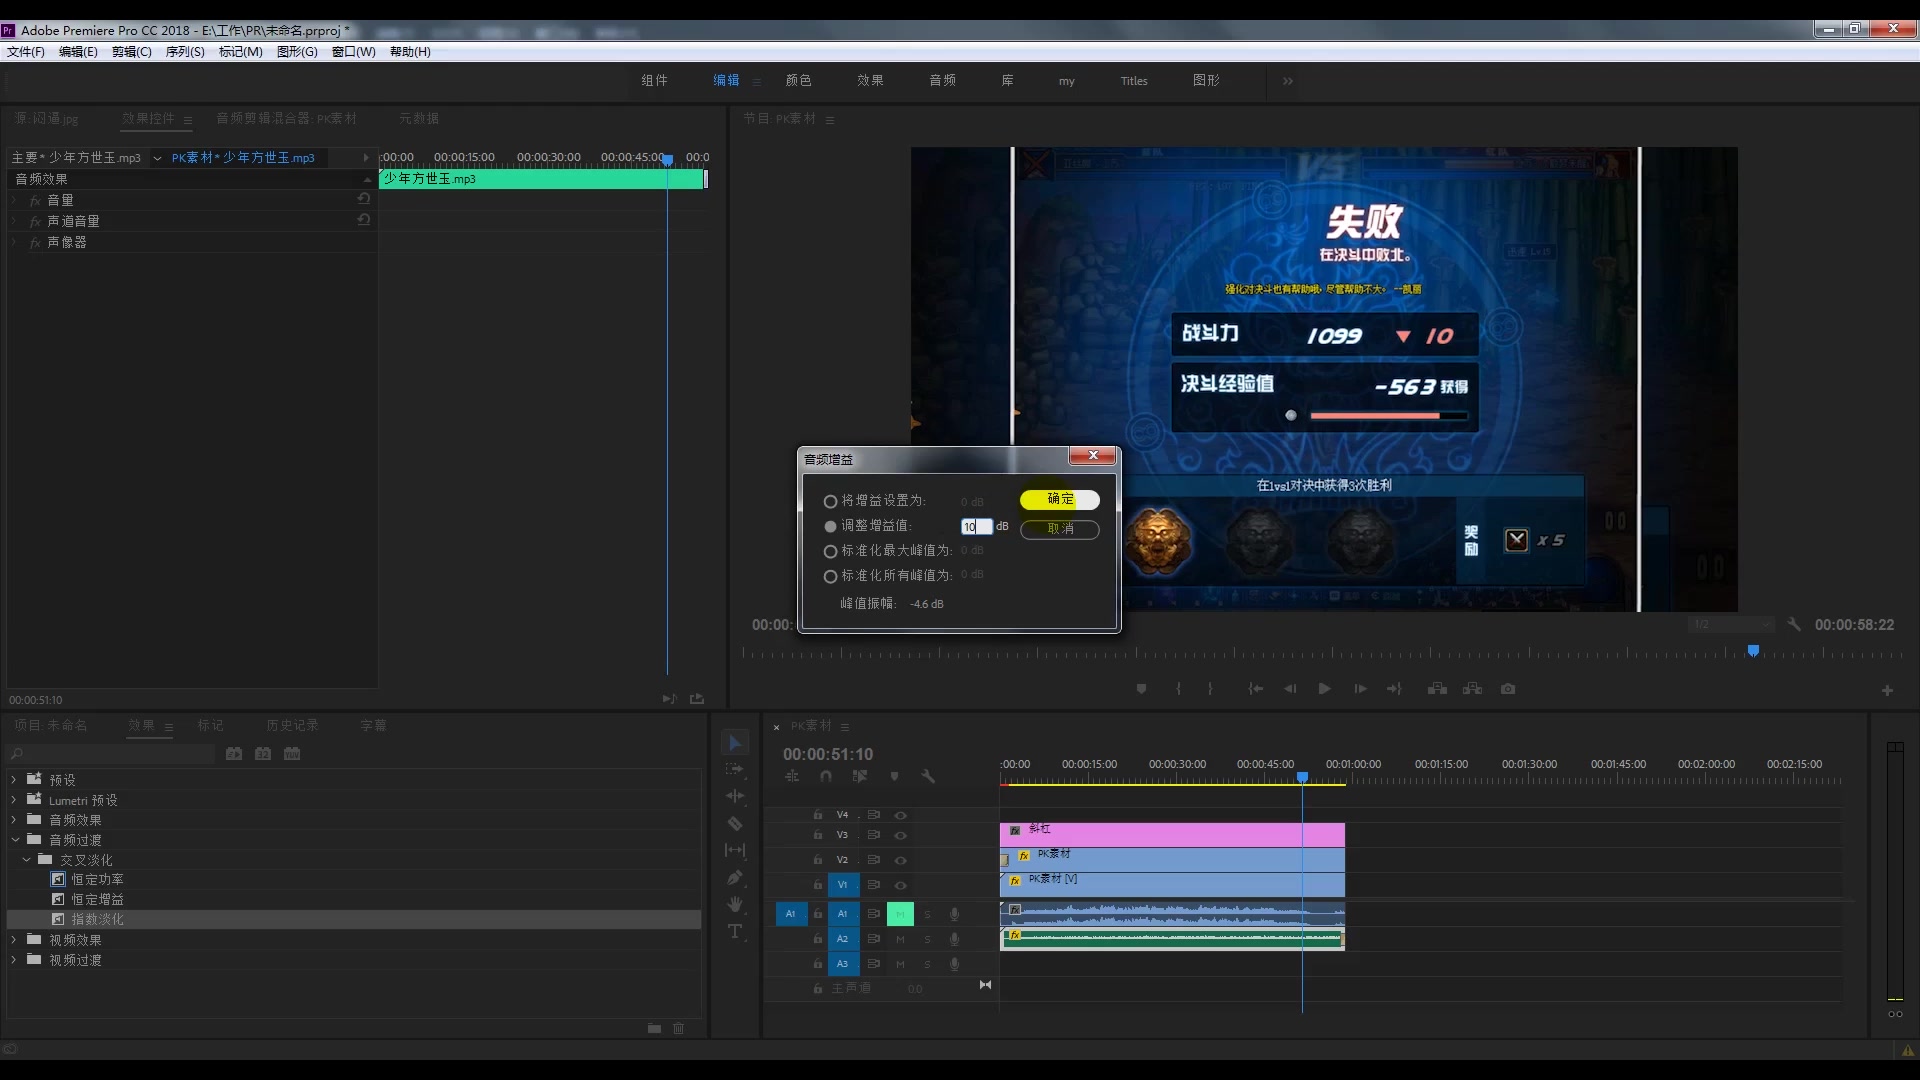The height and width of the screenshot is (1080, 1920).
Task: Select the Razor tool
Action: click(x=735, y=824)
